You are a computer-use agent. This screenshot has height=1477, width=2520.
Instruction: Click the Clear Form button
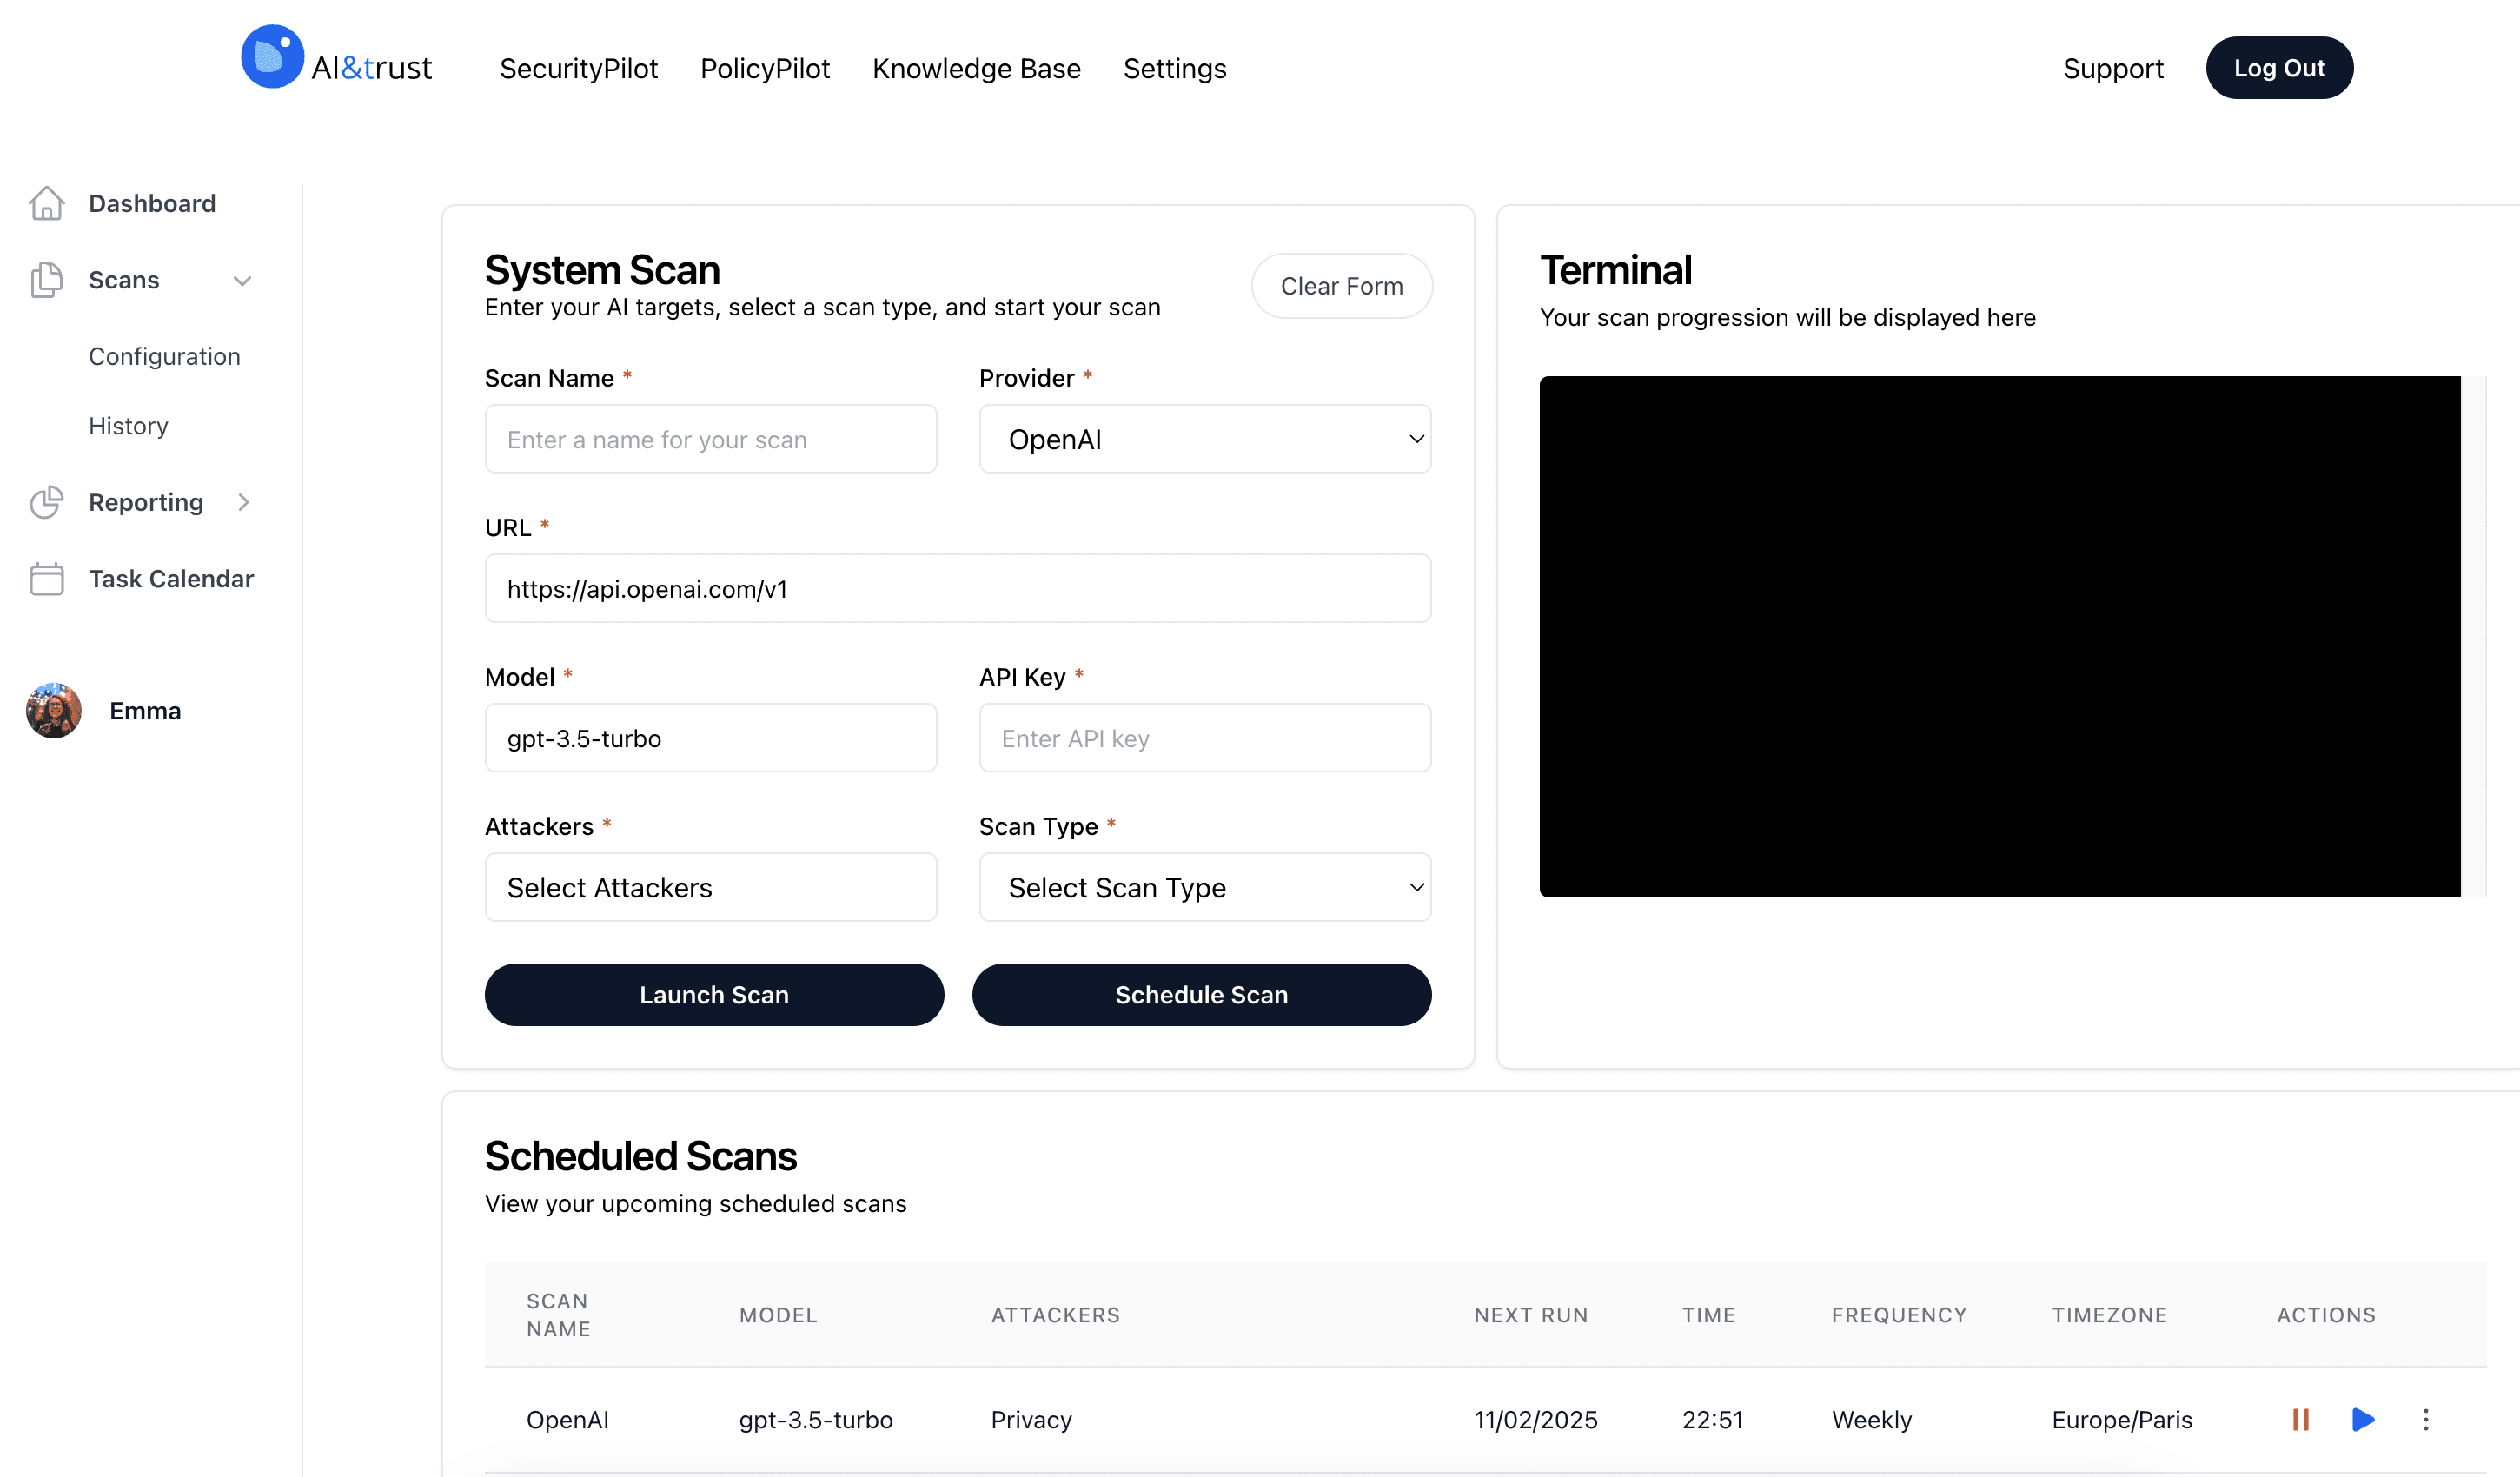click(1341, 286)
